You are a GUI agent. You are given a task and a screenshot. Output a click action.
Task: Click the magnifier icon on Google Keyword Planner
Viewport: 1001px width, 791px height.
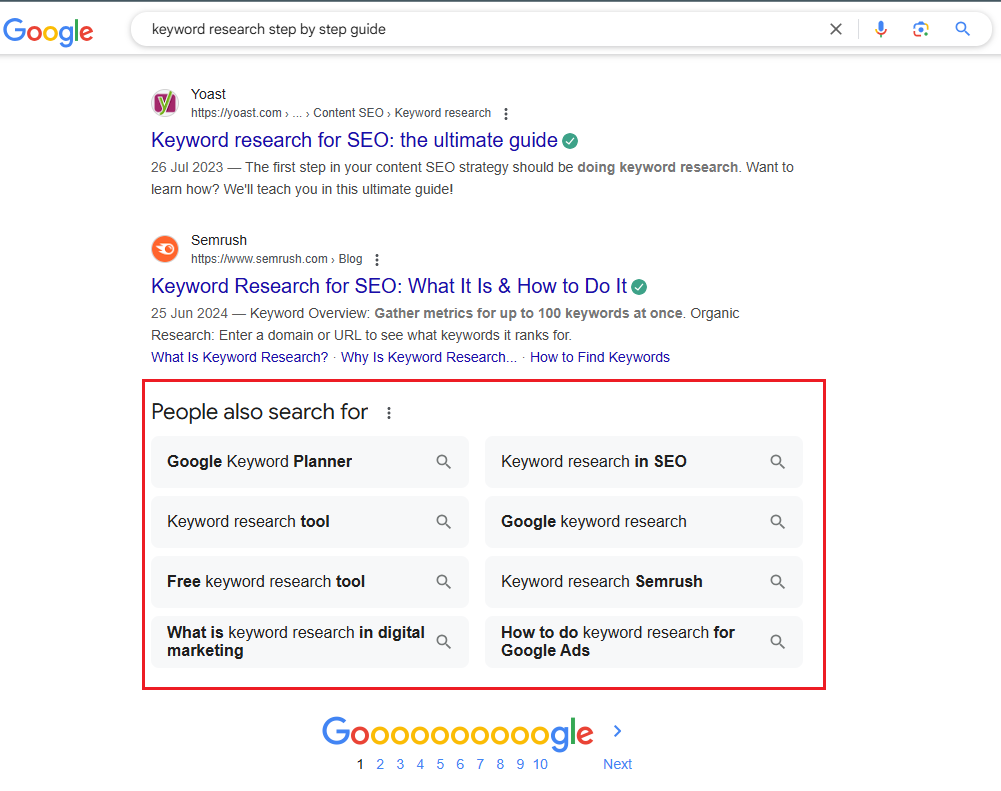coord(443,462)
